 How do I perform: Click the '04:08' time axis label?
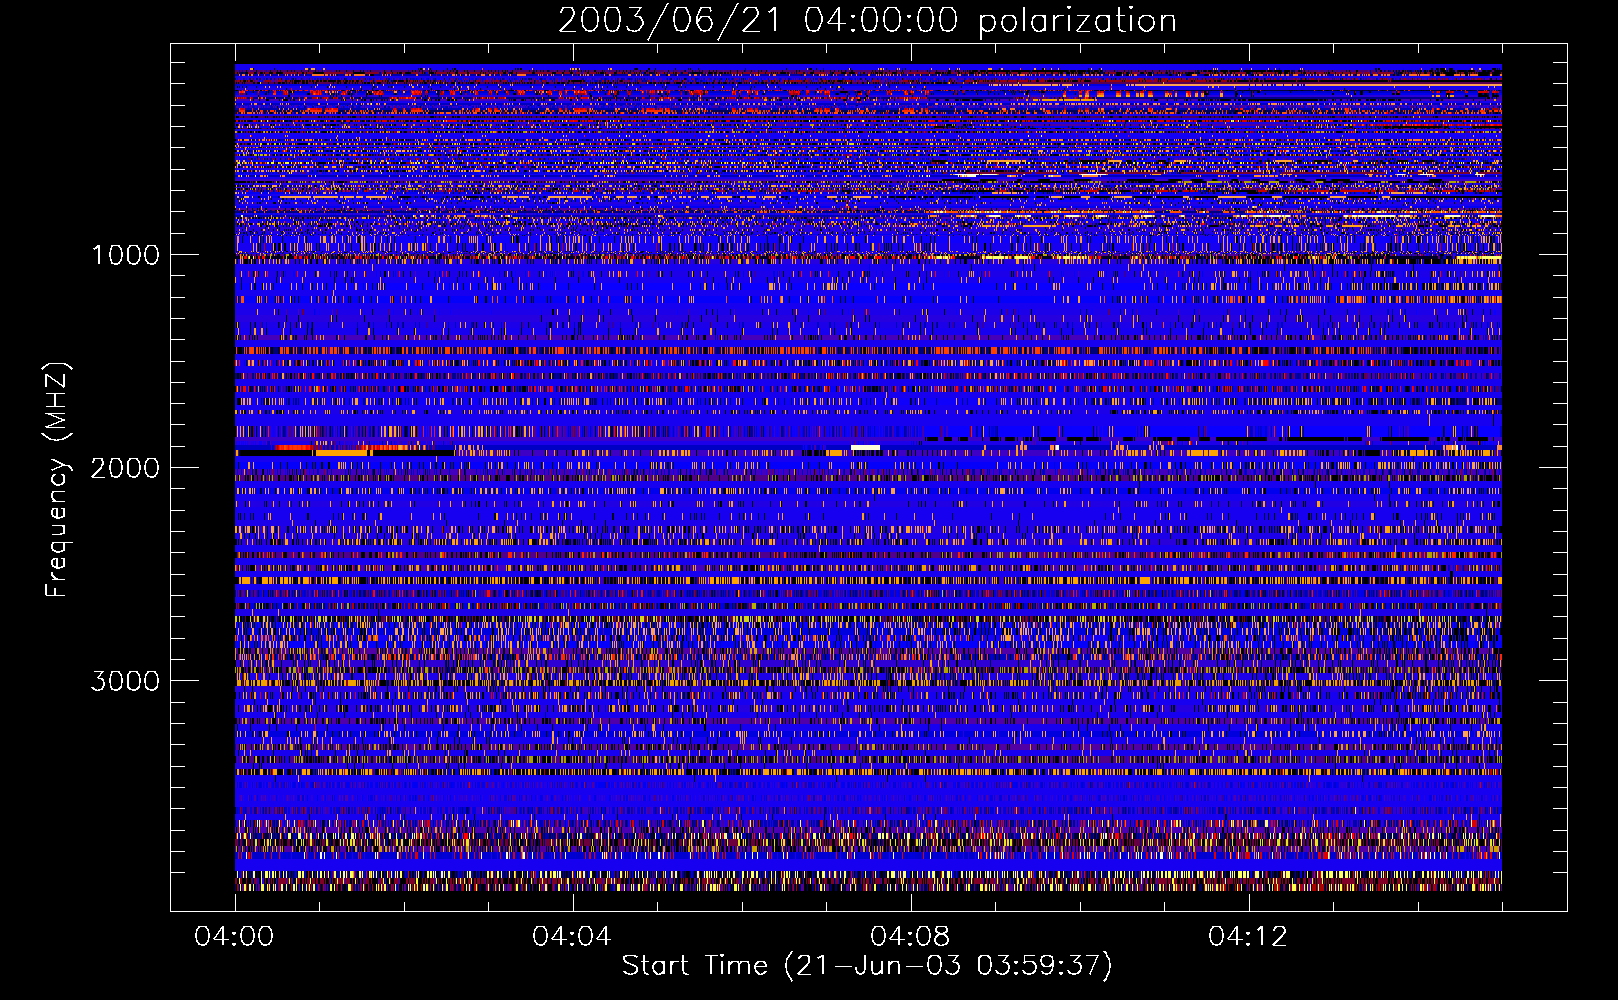point(910,937)
